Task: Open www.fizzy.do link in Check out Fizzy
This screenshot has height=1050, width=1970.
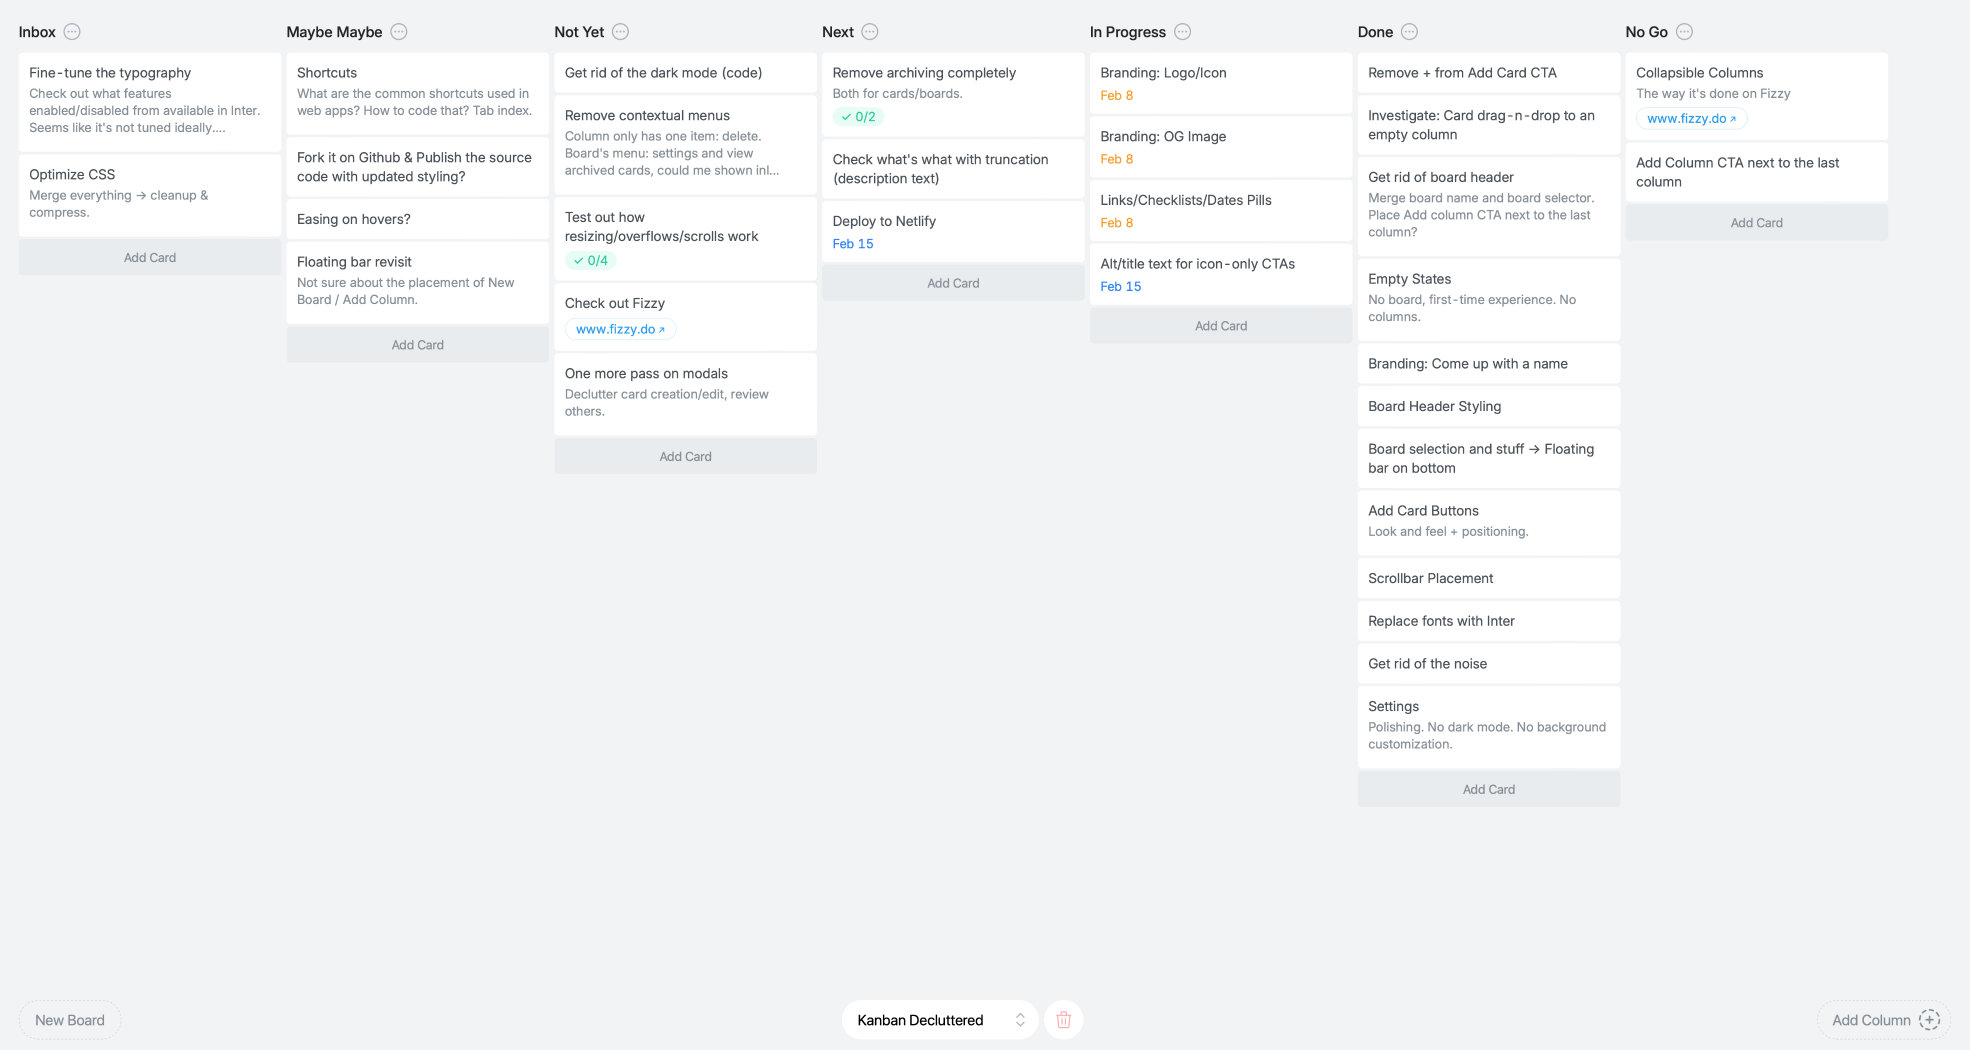Action: tap(620, 329)
